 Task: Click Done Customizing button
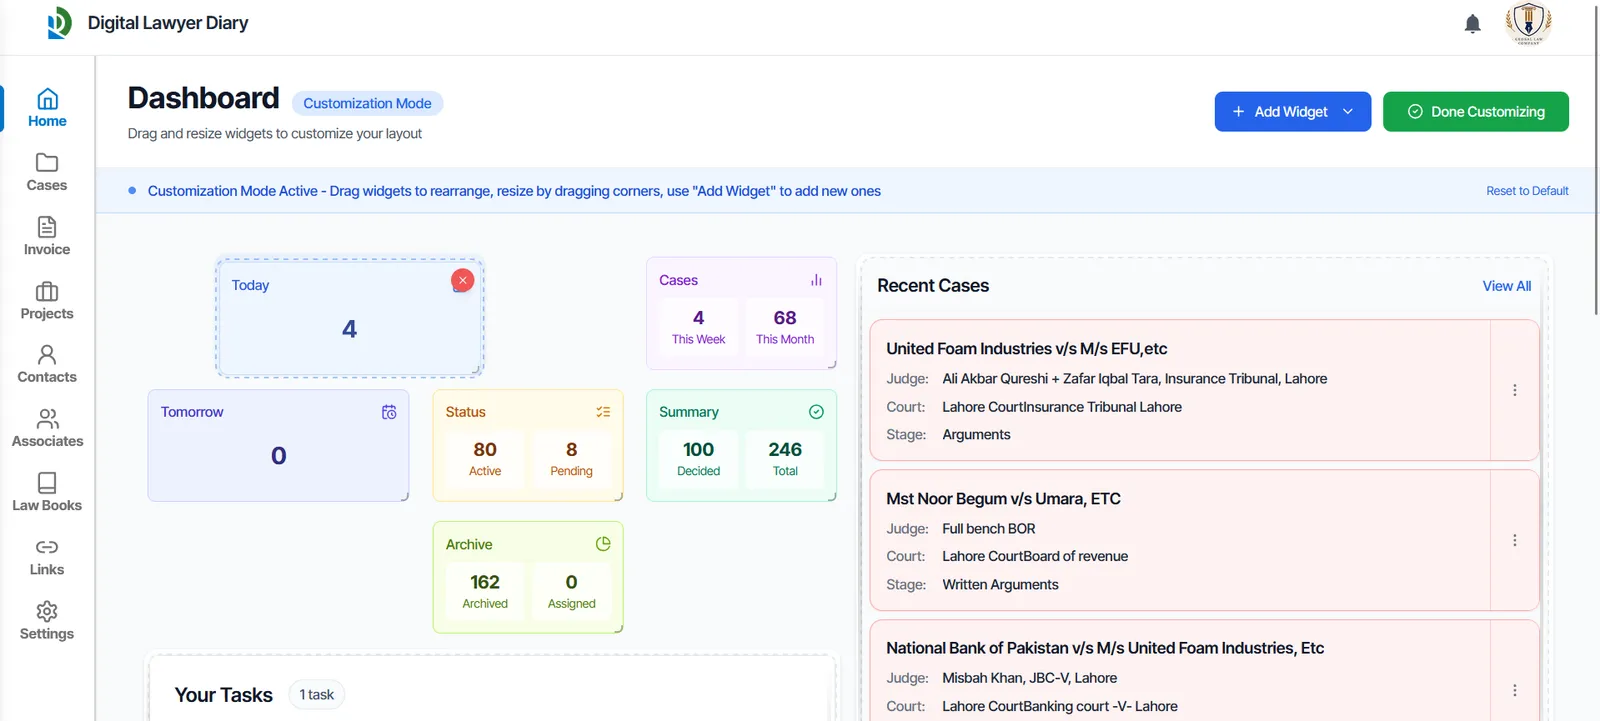(x=1475, y=112)
